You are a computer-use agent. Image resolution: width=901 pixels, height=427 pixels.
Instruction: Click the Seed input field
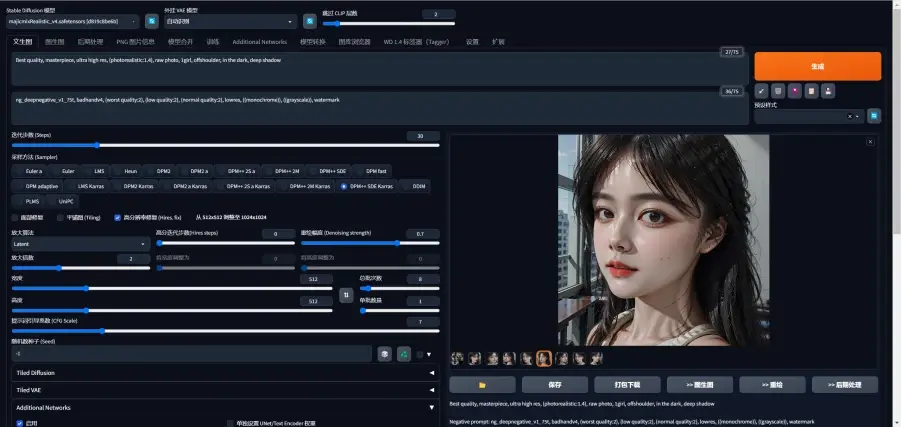191,354
